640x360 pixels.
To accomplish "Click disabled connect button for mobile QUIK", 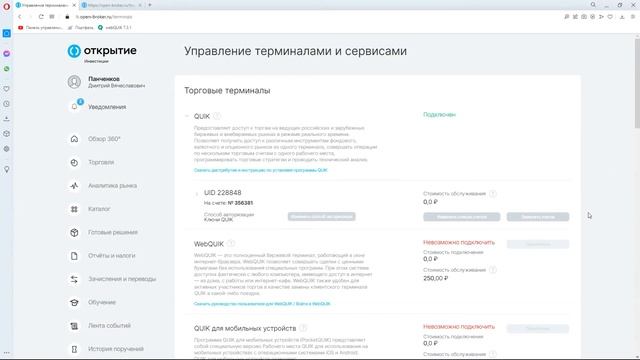I will point(538,329).
